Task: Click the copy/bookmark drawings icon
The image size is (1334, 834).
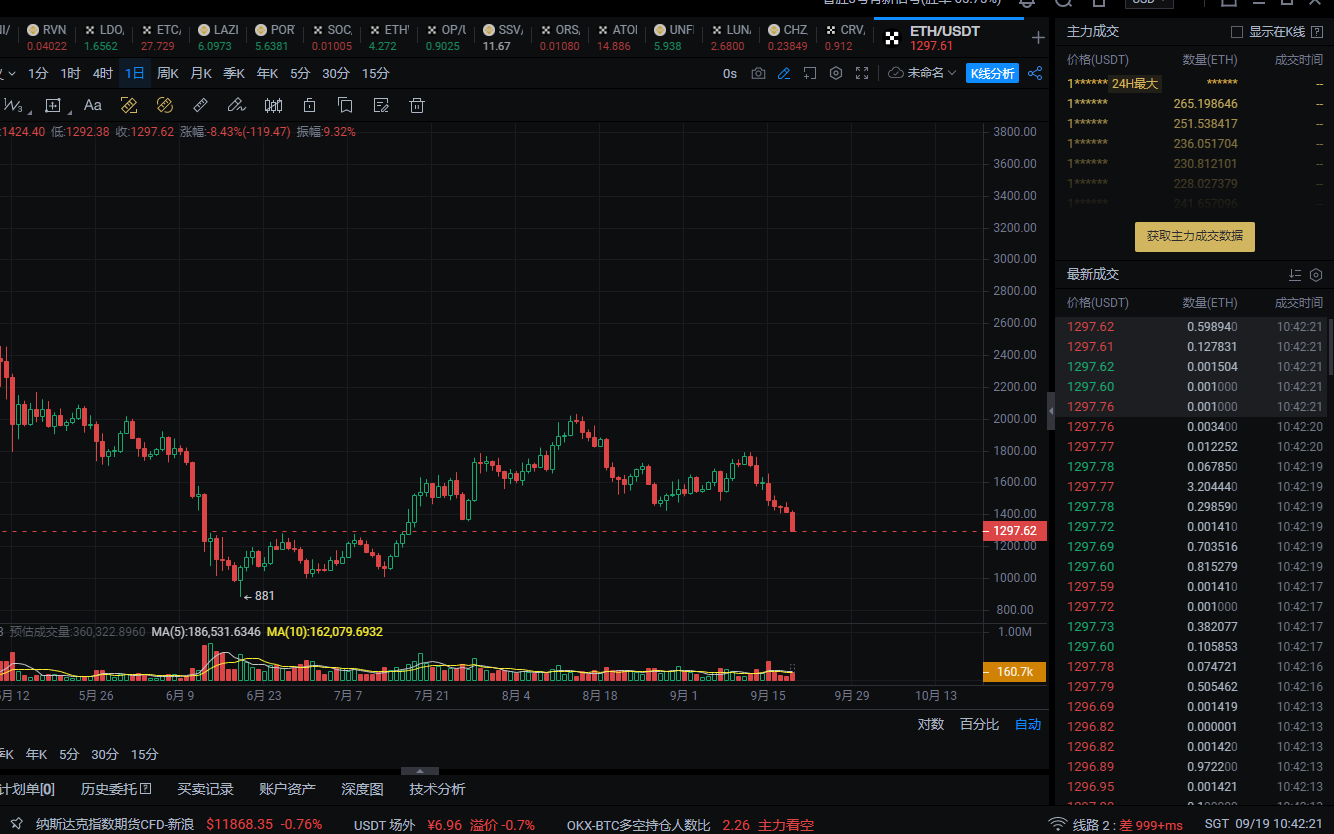Action: pyautogui.click(x=345, y=105)
